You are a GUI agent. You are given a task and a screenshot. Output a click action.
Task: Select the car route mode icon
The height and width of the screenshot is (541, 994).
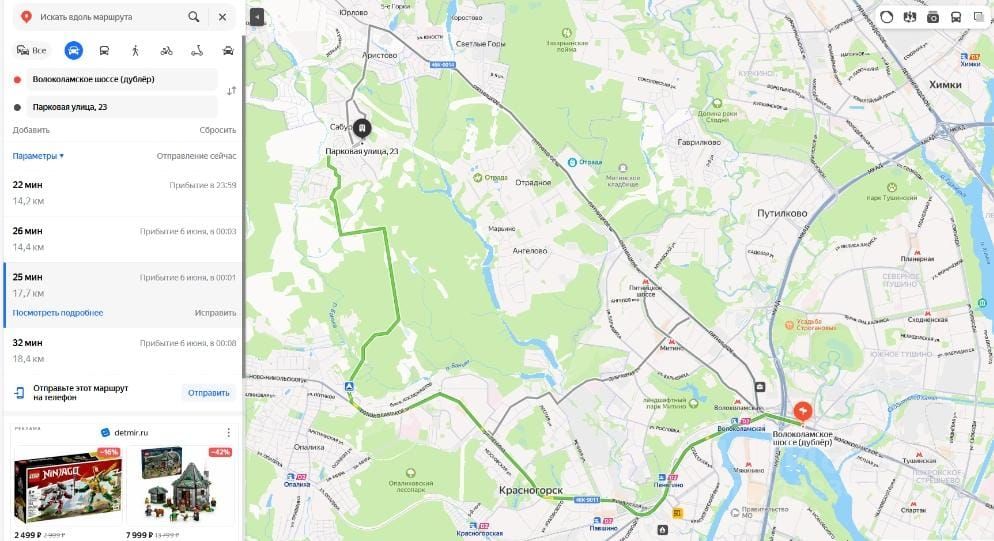point(74,50)
